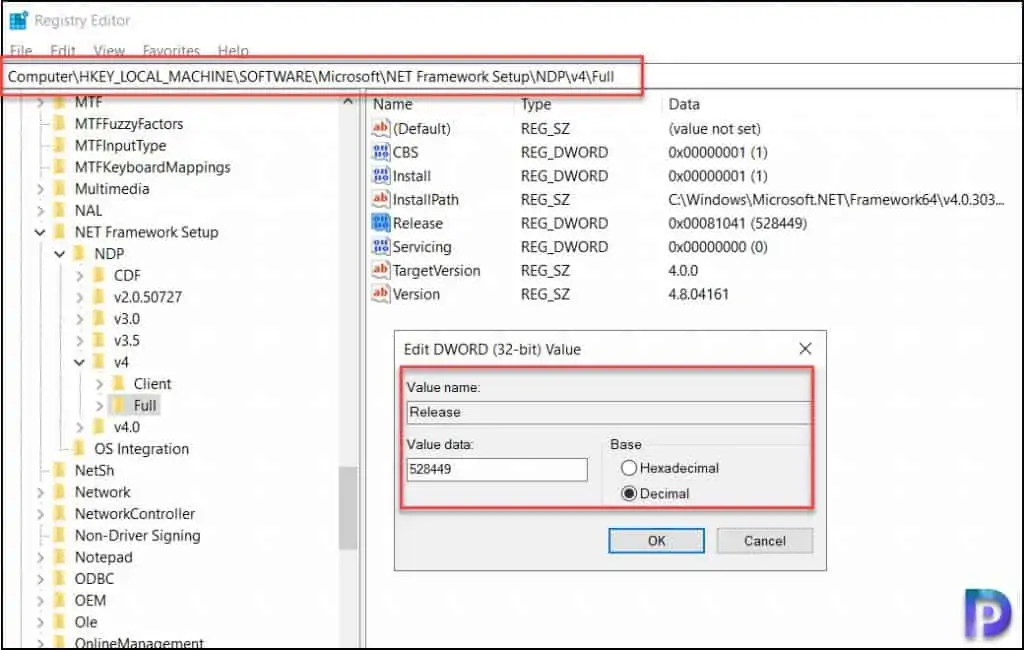The image size is (1024, 650).
Task: Click the Registry Editor app icon in title bar
Action: coord(19,21)
